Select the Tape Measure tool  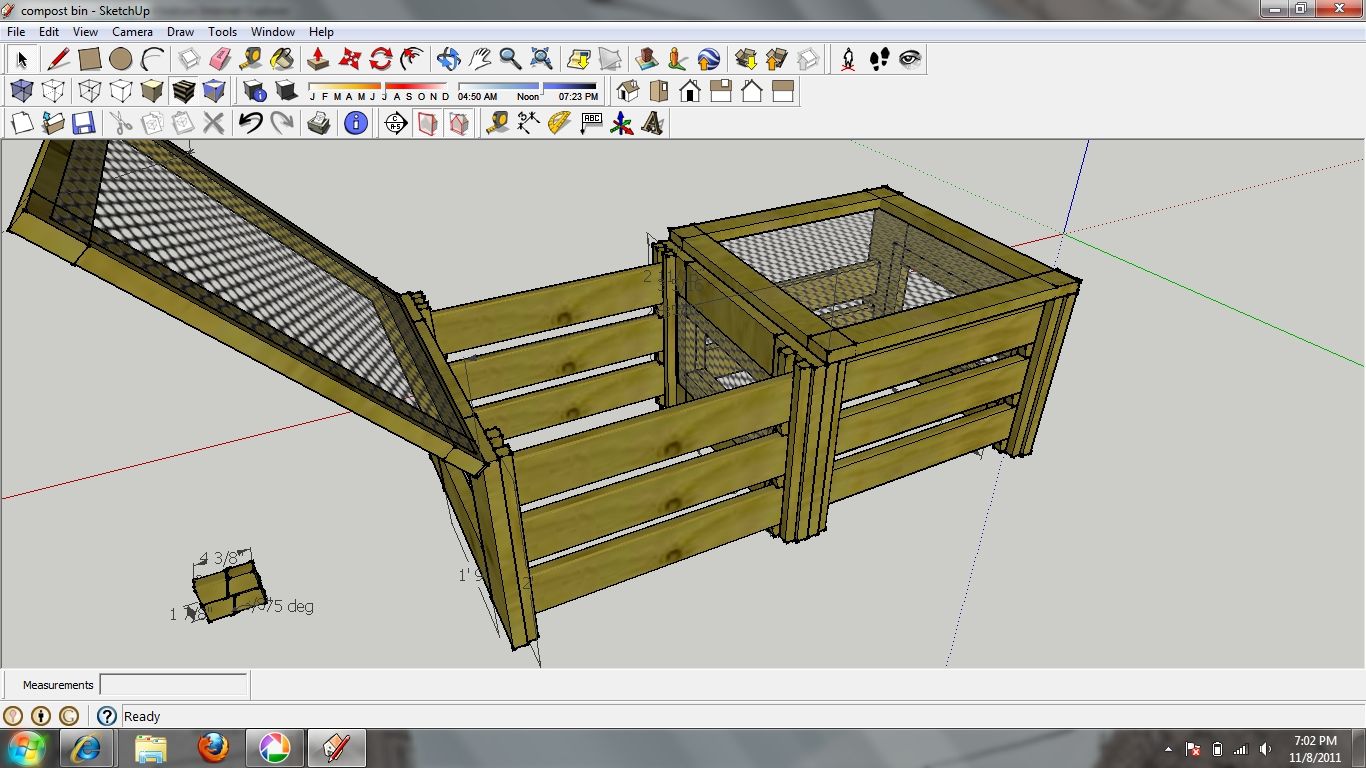point(252,59)
